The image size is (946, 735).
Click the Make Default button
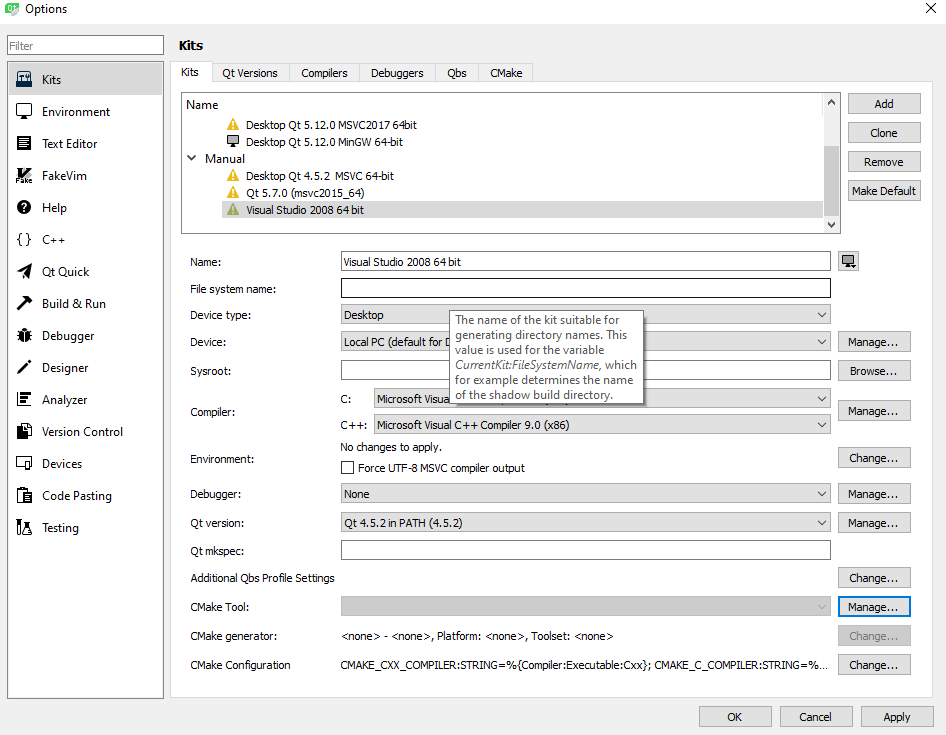pyautogui.click(x=884, y=191)
